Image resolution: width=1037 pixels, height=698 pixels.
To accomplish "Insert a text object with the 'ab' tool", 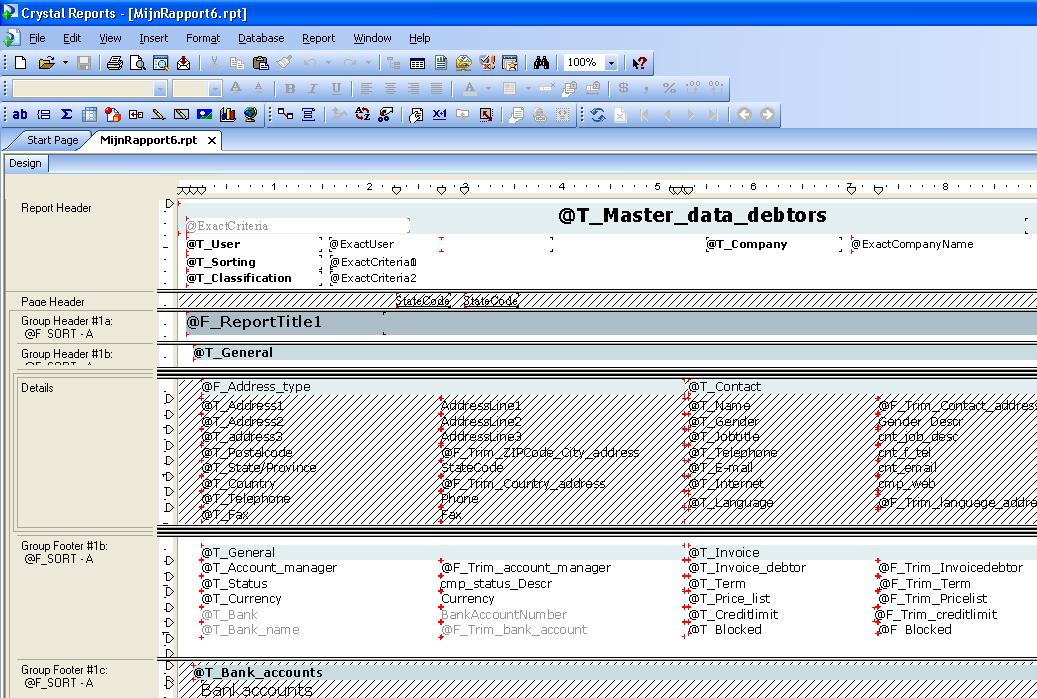I will (x=20, y=115).
